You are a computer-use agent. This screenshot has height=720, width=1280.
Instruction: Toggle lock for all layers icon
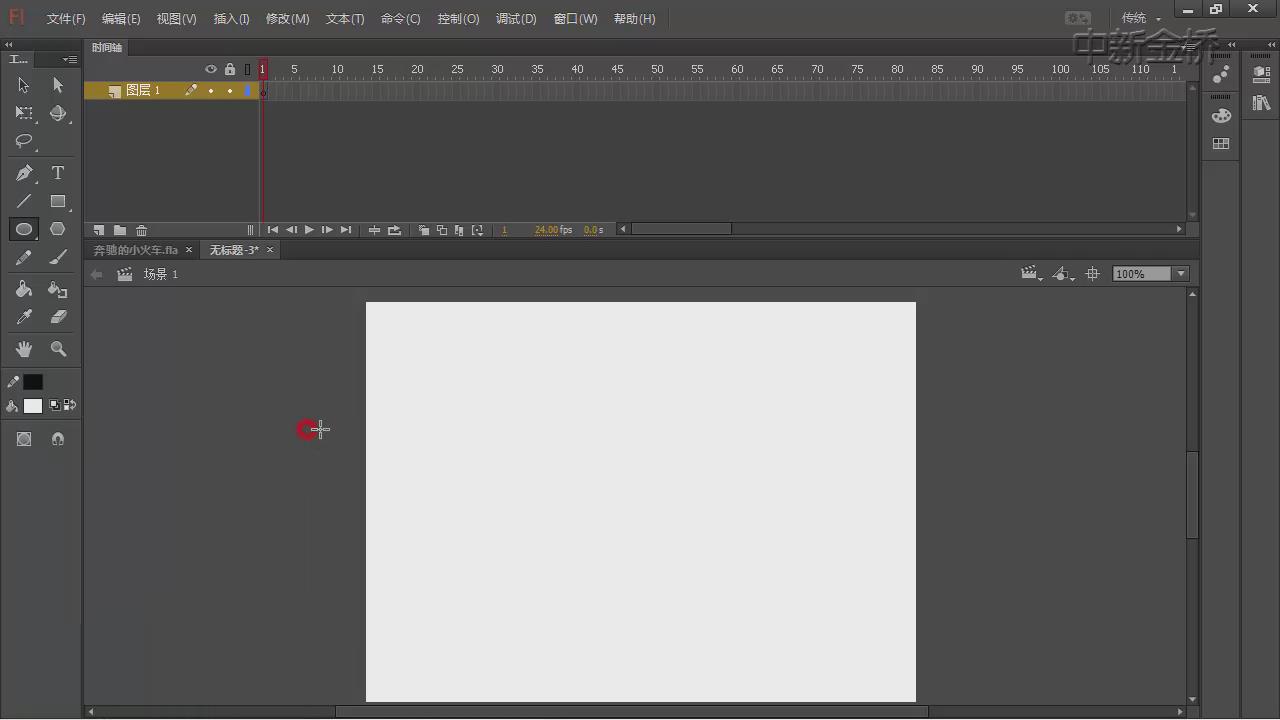pos(230,69)
